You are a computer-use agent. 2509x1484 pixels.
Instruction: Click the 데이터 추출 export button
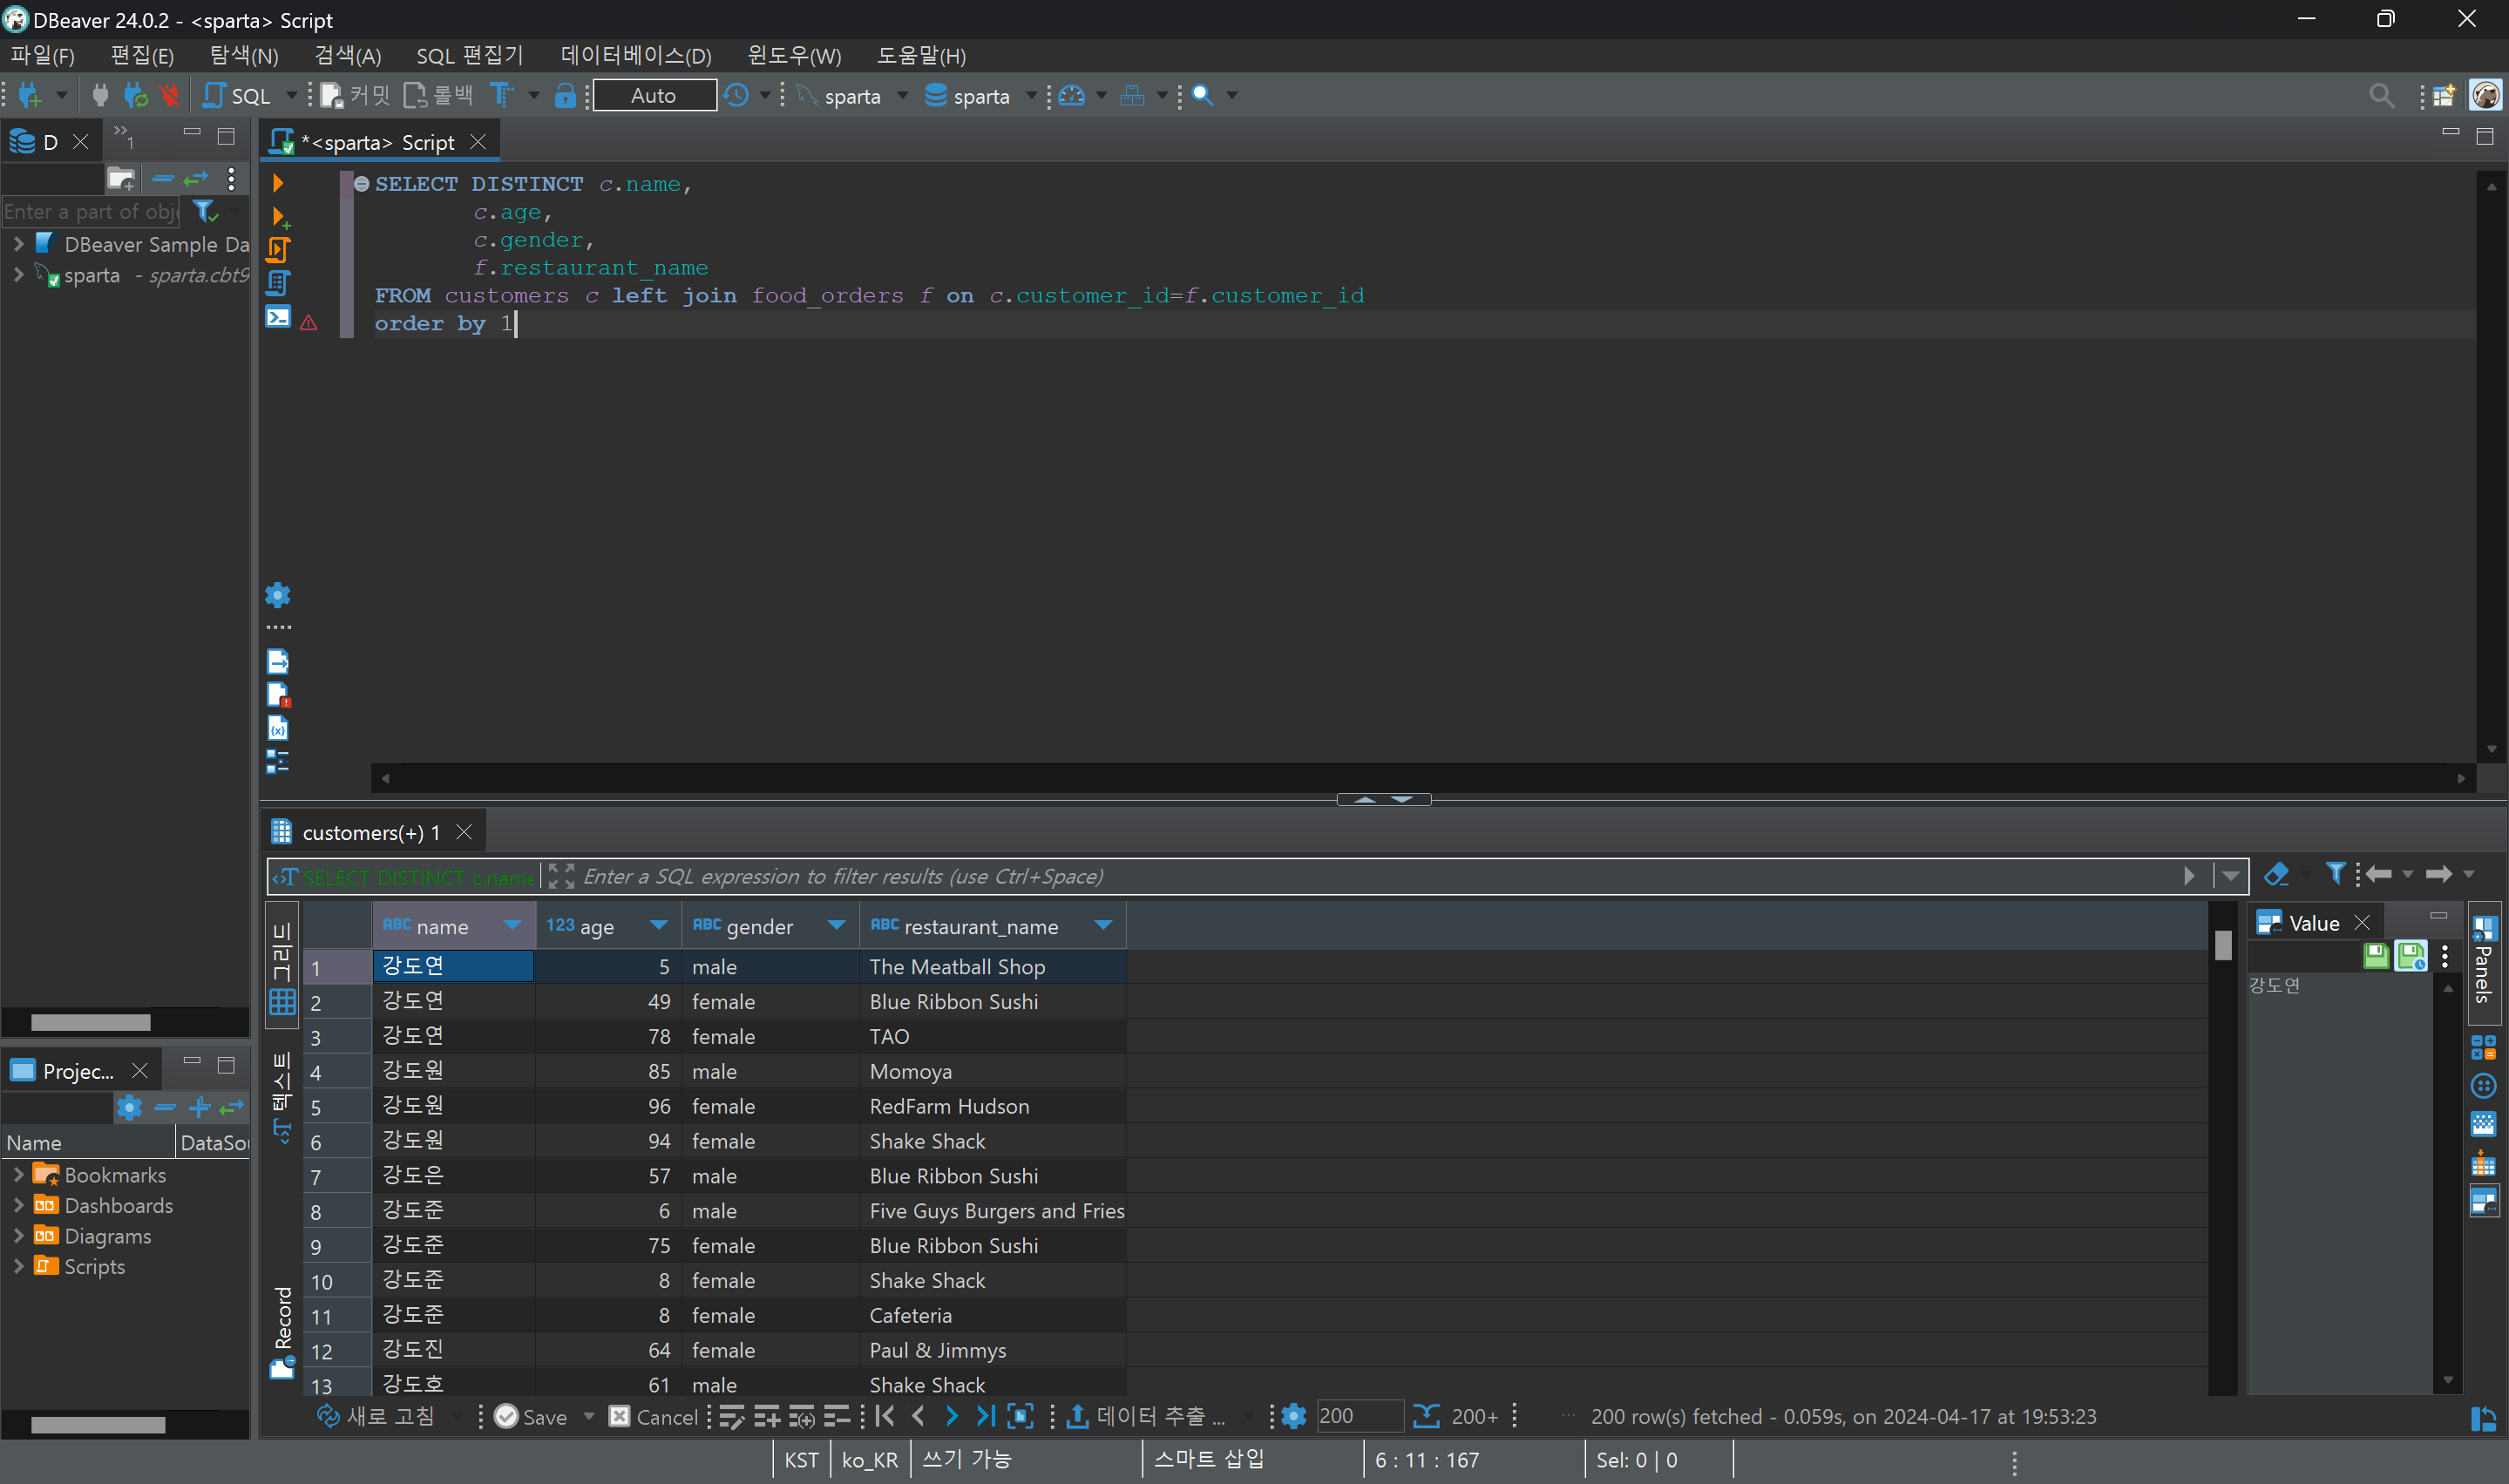[x=1146, y=1416]
